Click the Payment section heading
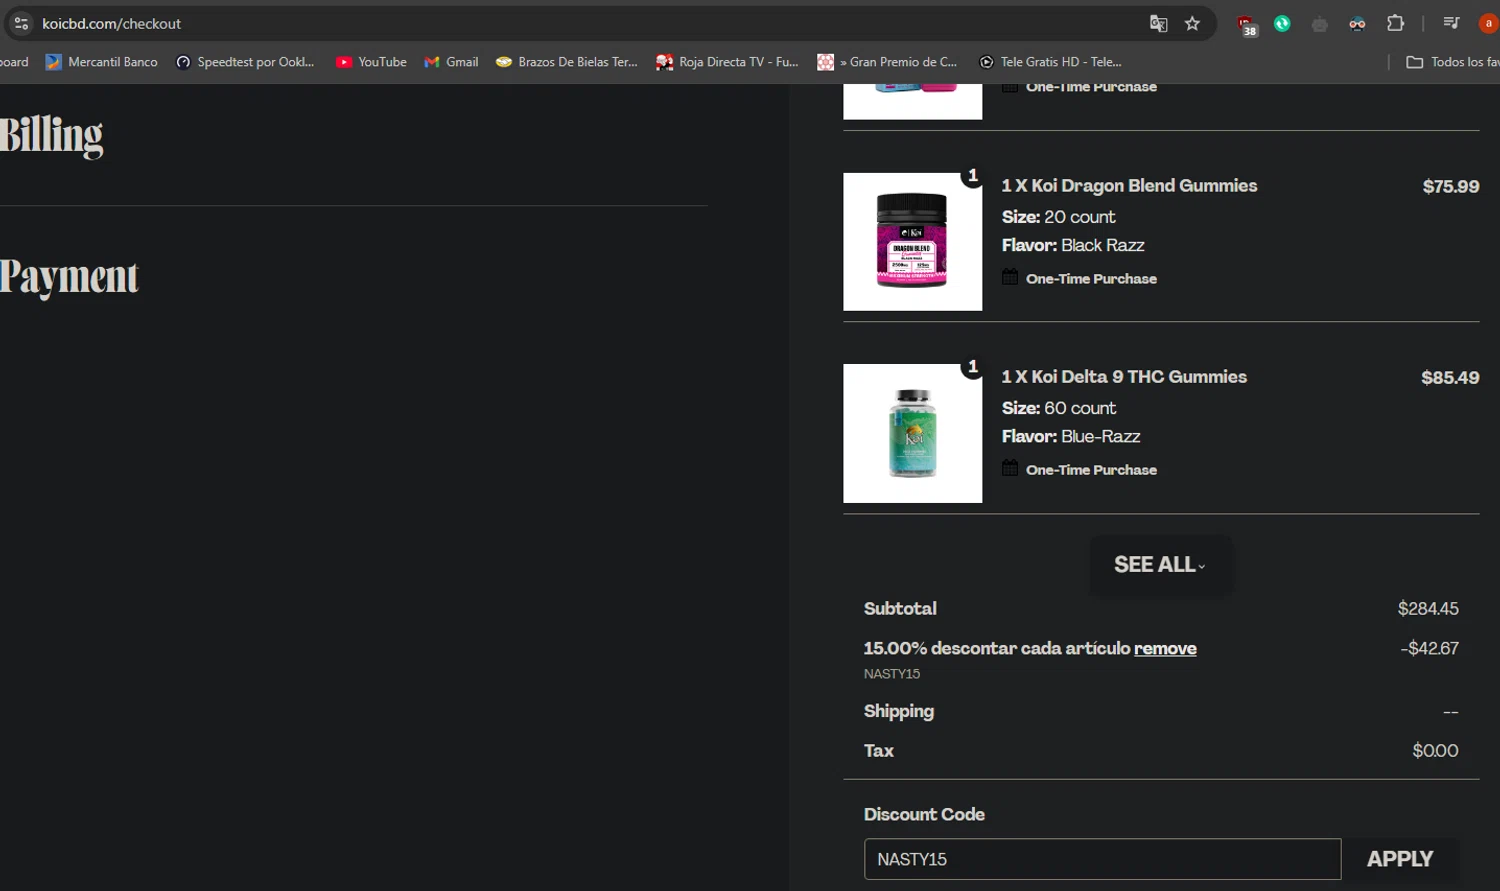 point(69,277)
